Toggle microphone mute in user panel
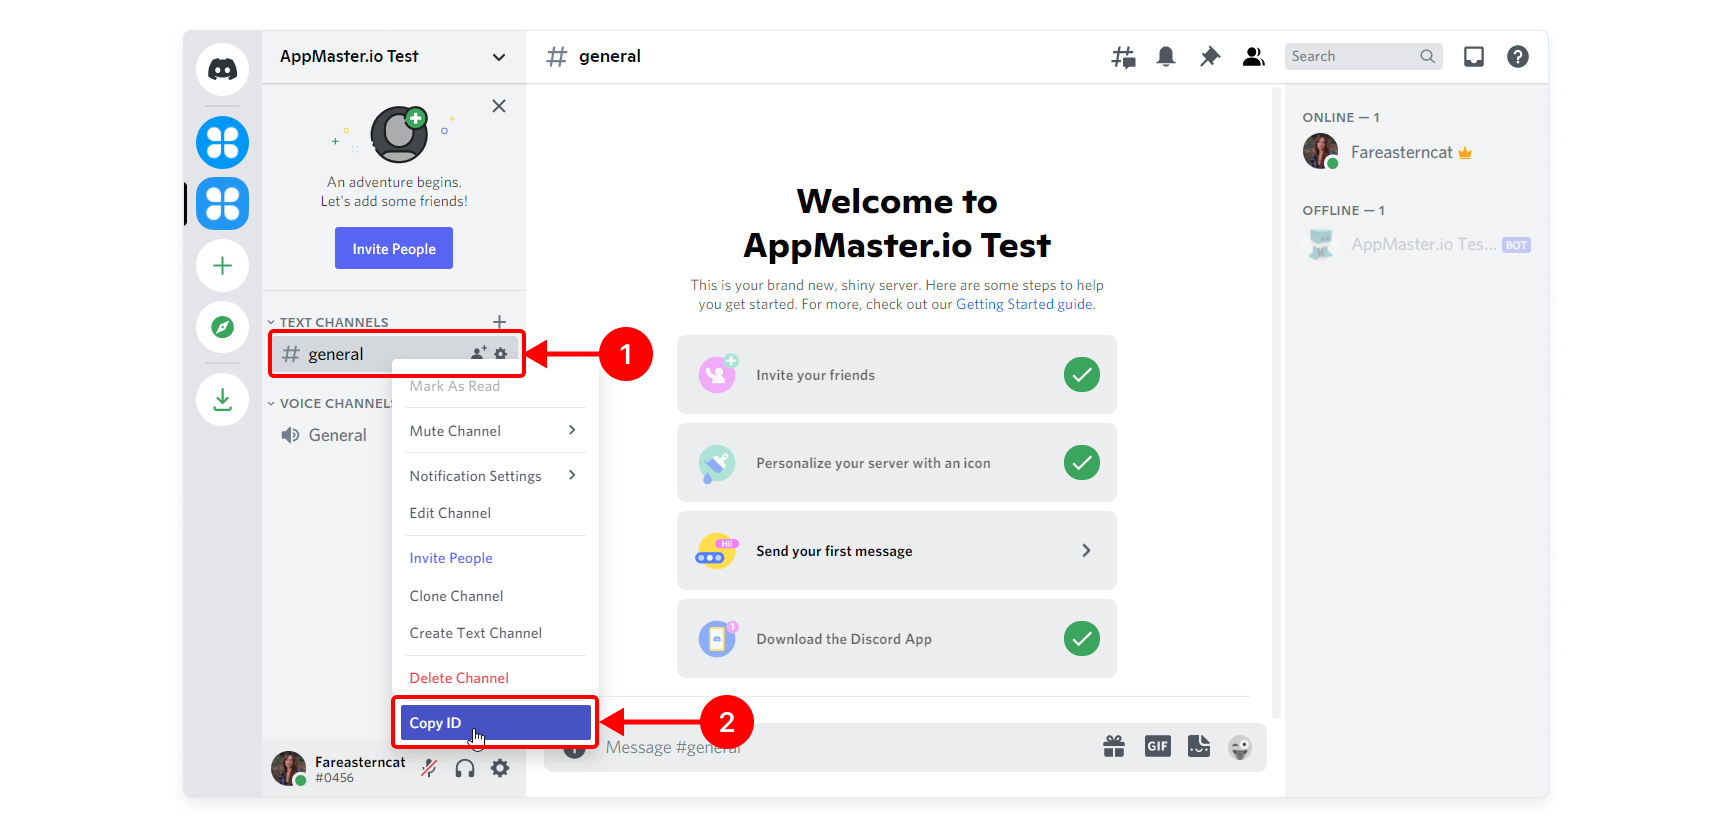The image size is (1732, 828). (x=429, y=768)
